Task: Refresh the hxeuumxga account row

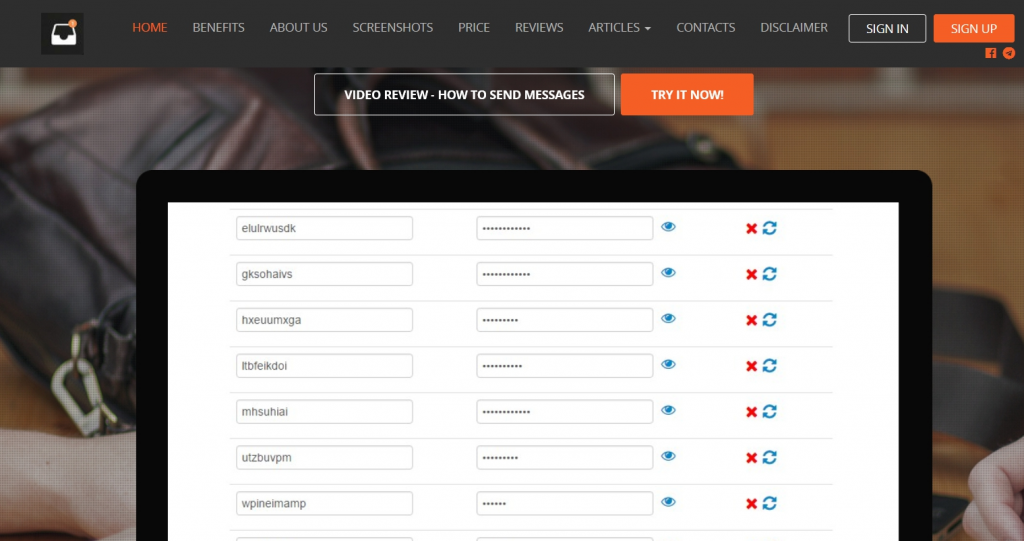Action: pos(769,320)
